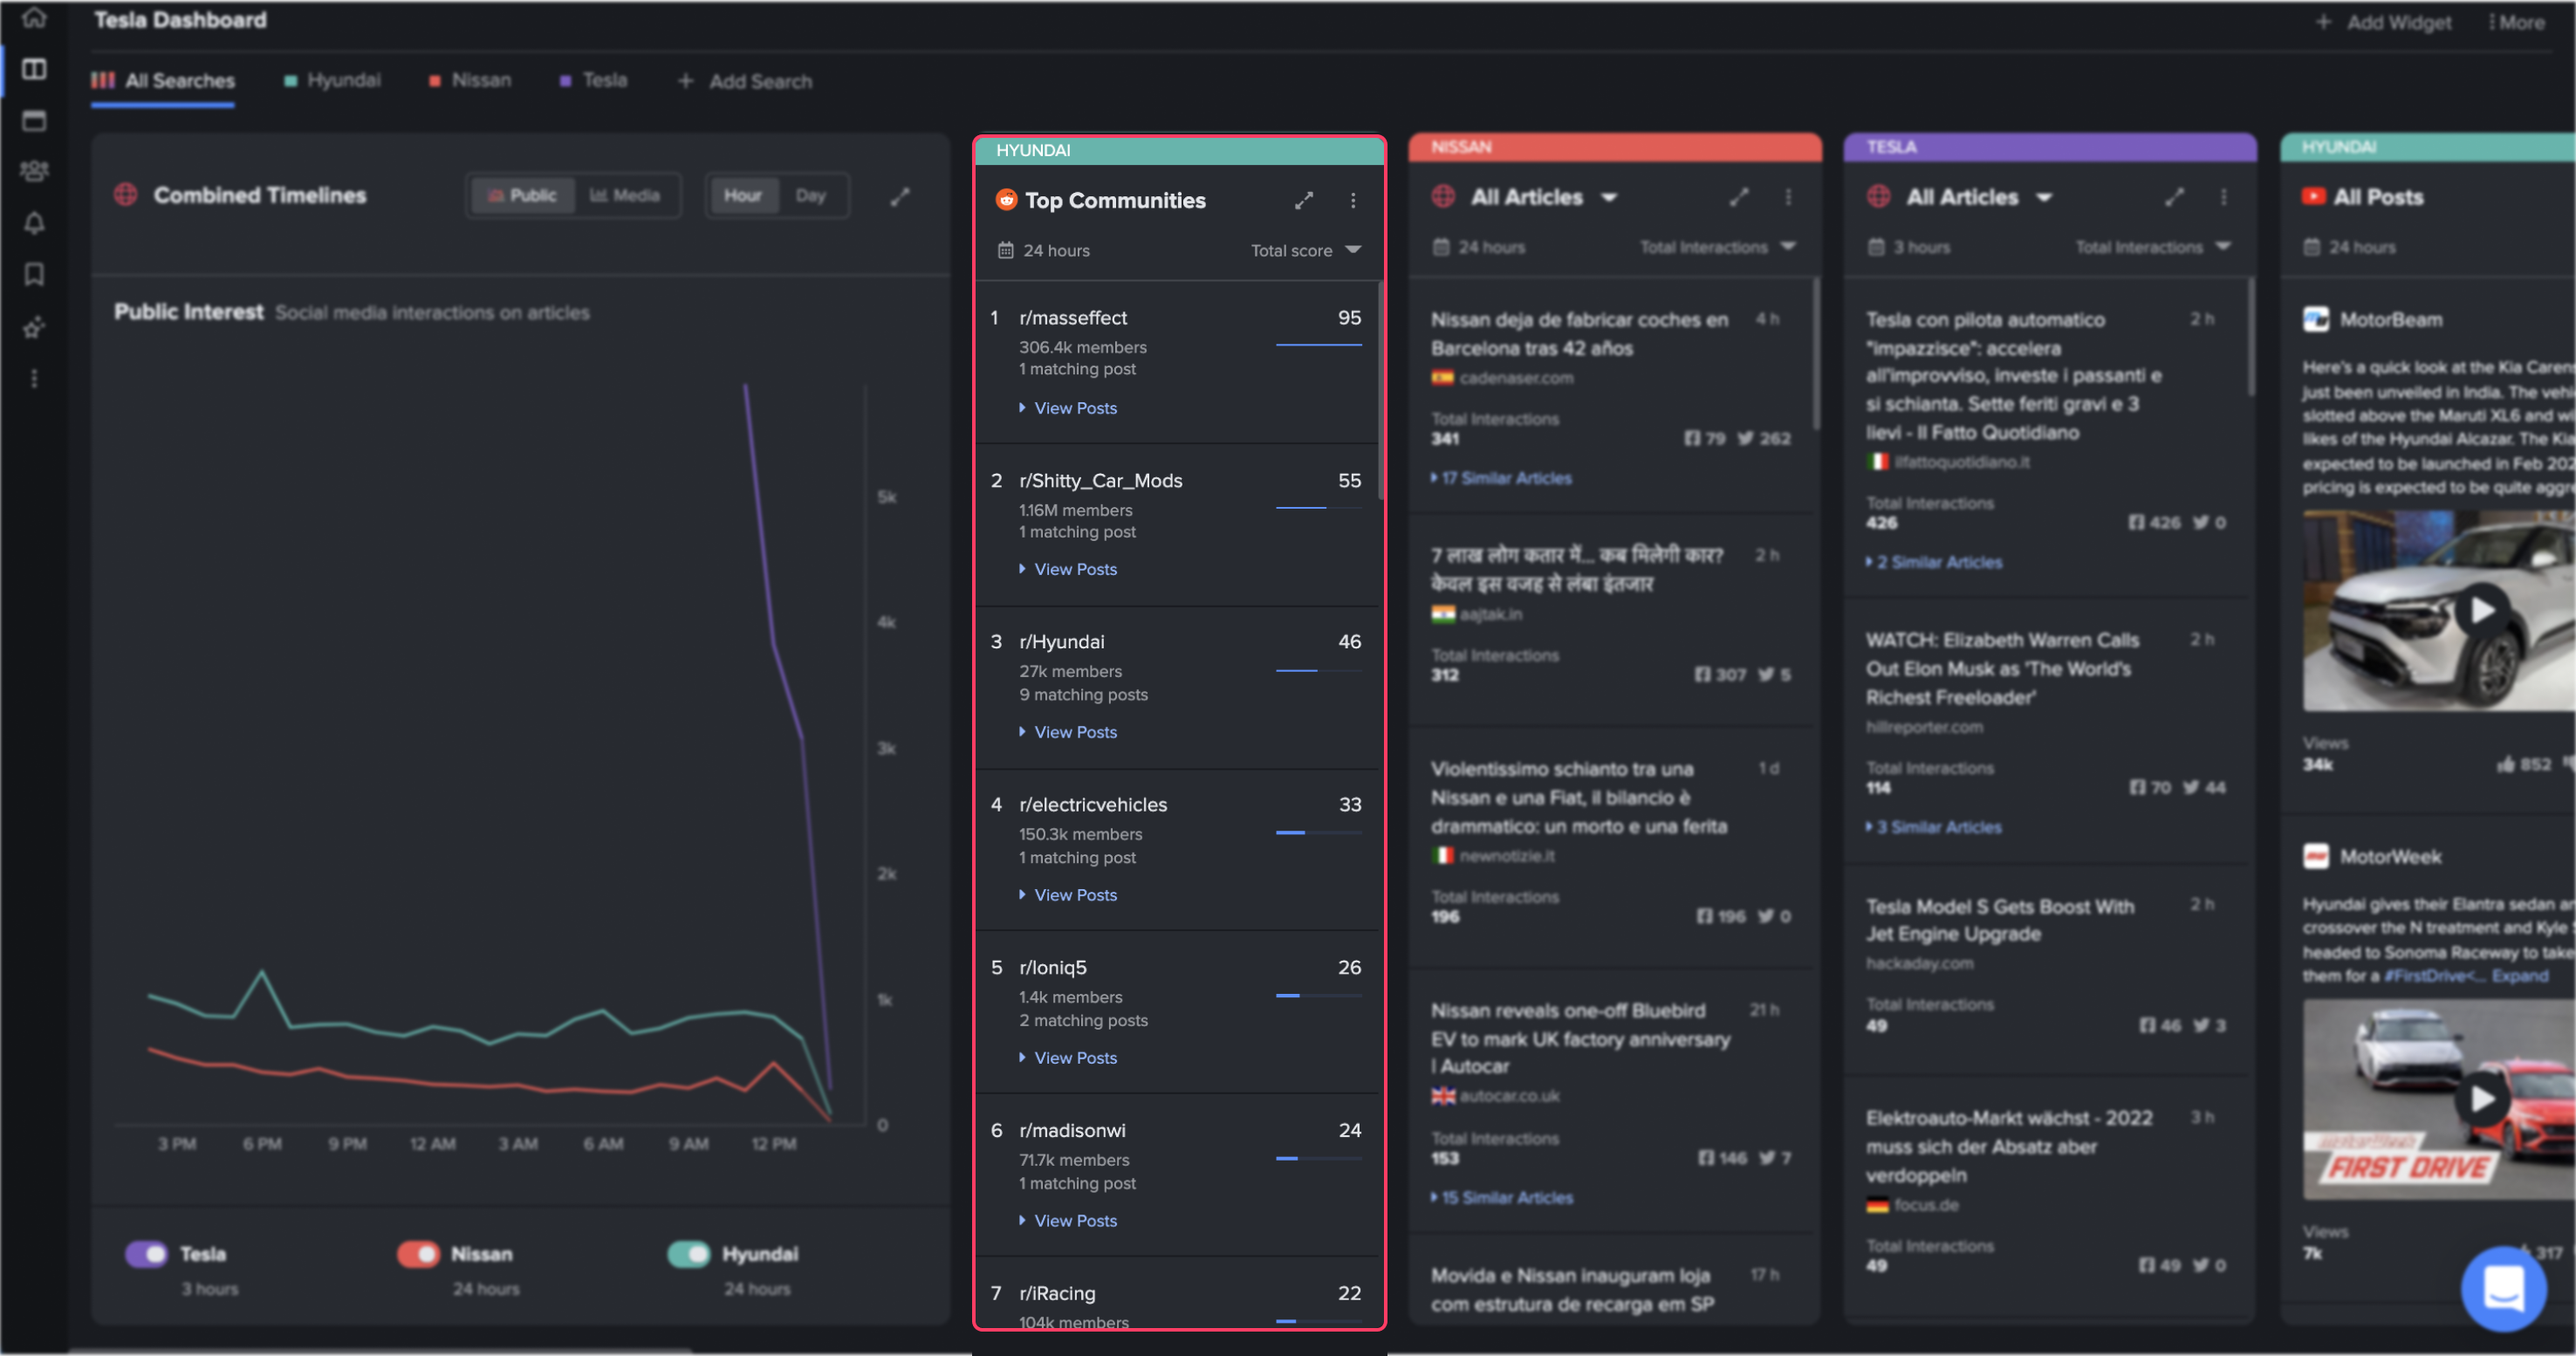
Task: Open the alerts bell icon
Action: point(34,223)
